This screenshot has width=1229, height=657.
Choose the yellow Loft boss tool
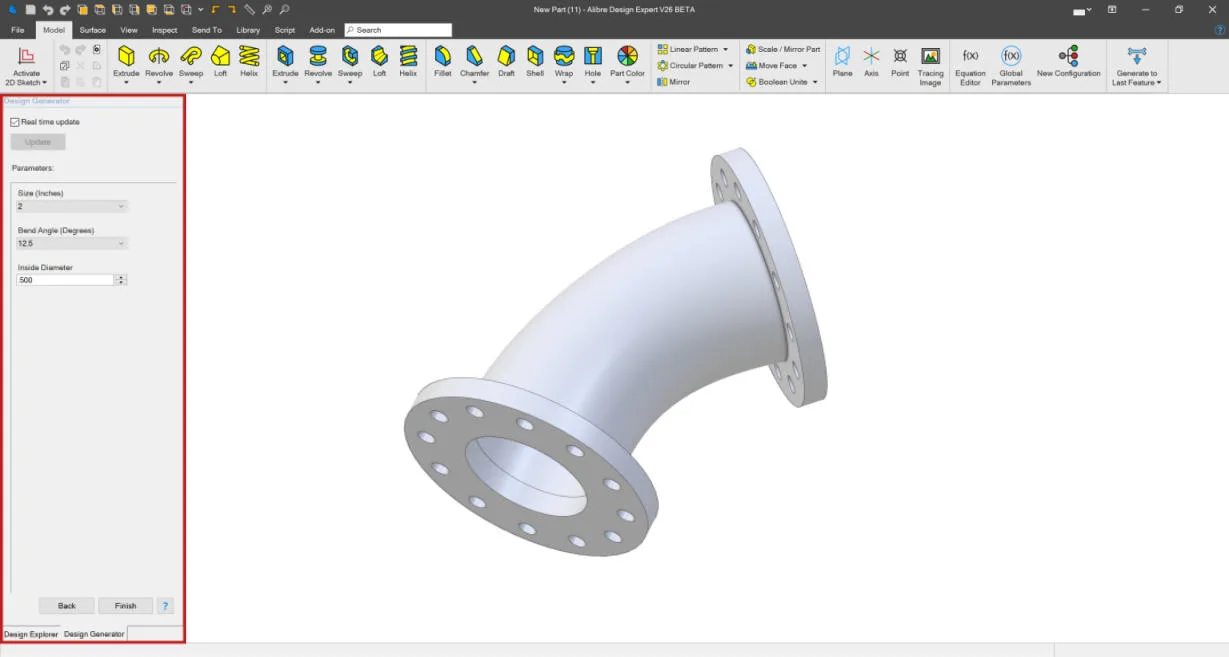pos(220,62)
